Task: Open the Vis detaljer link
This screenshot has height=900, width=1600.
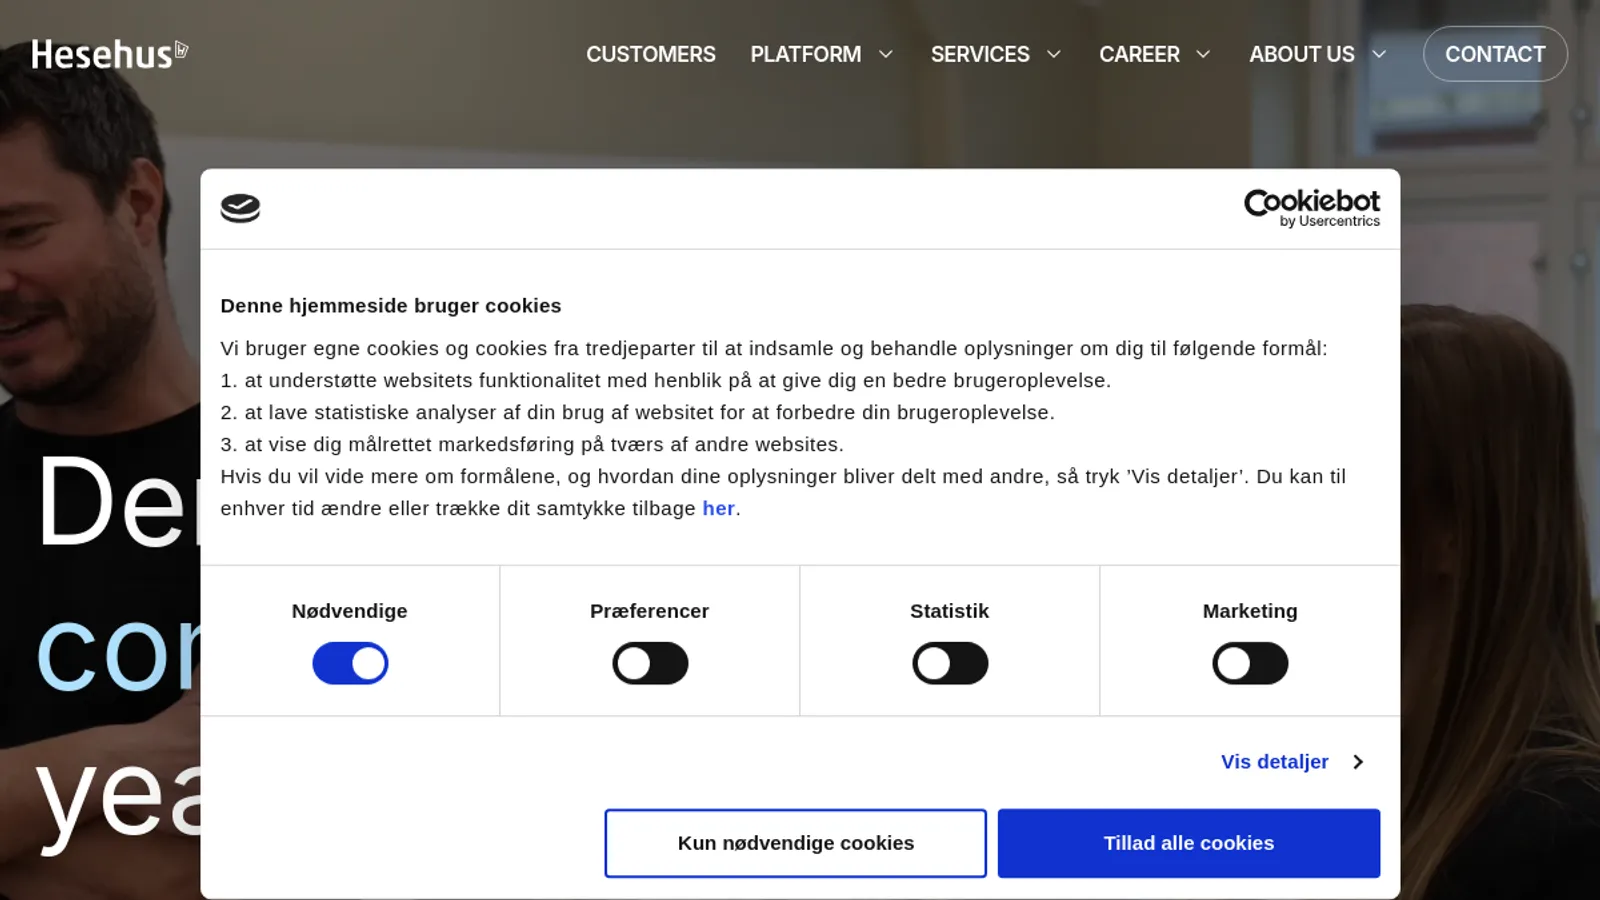Action: [x=1275, y=762]
